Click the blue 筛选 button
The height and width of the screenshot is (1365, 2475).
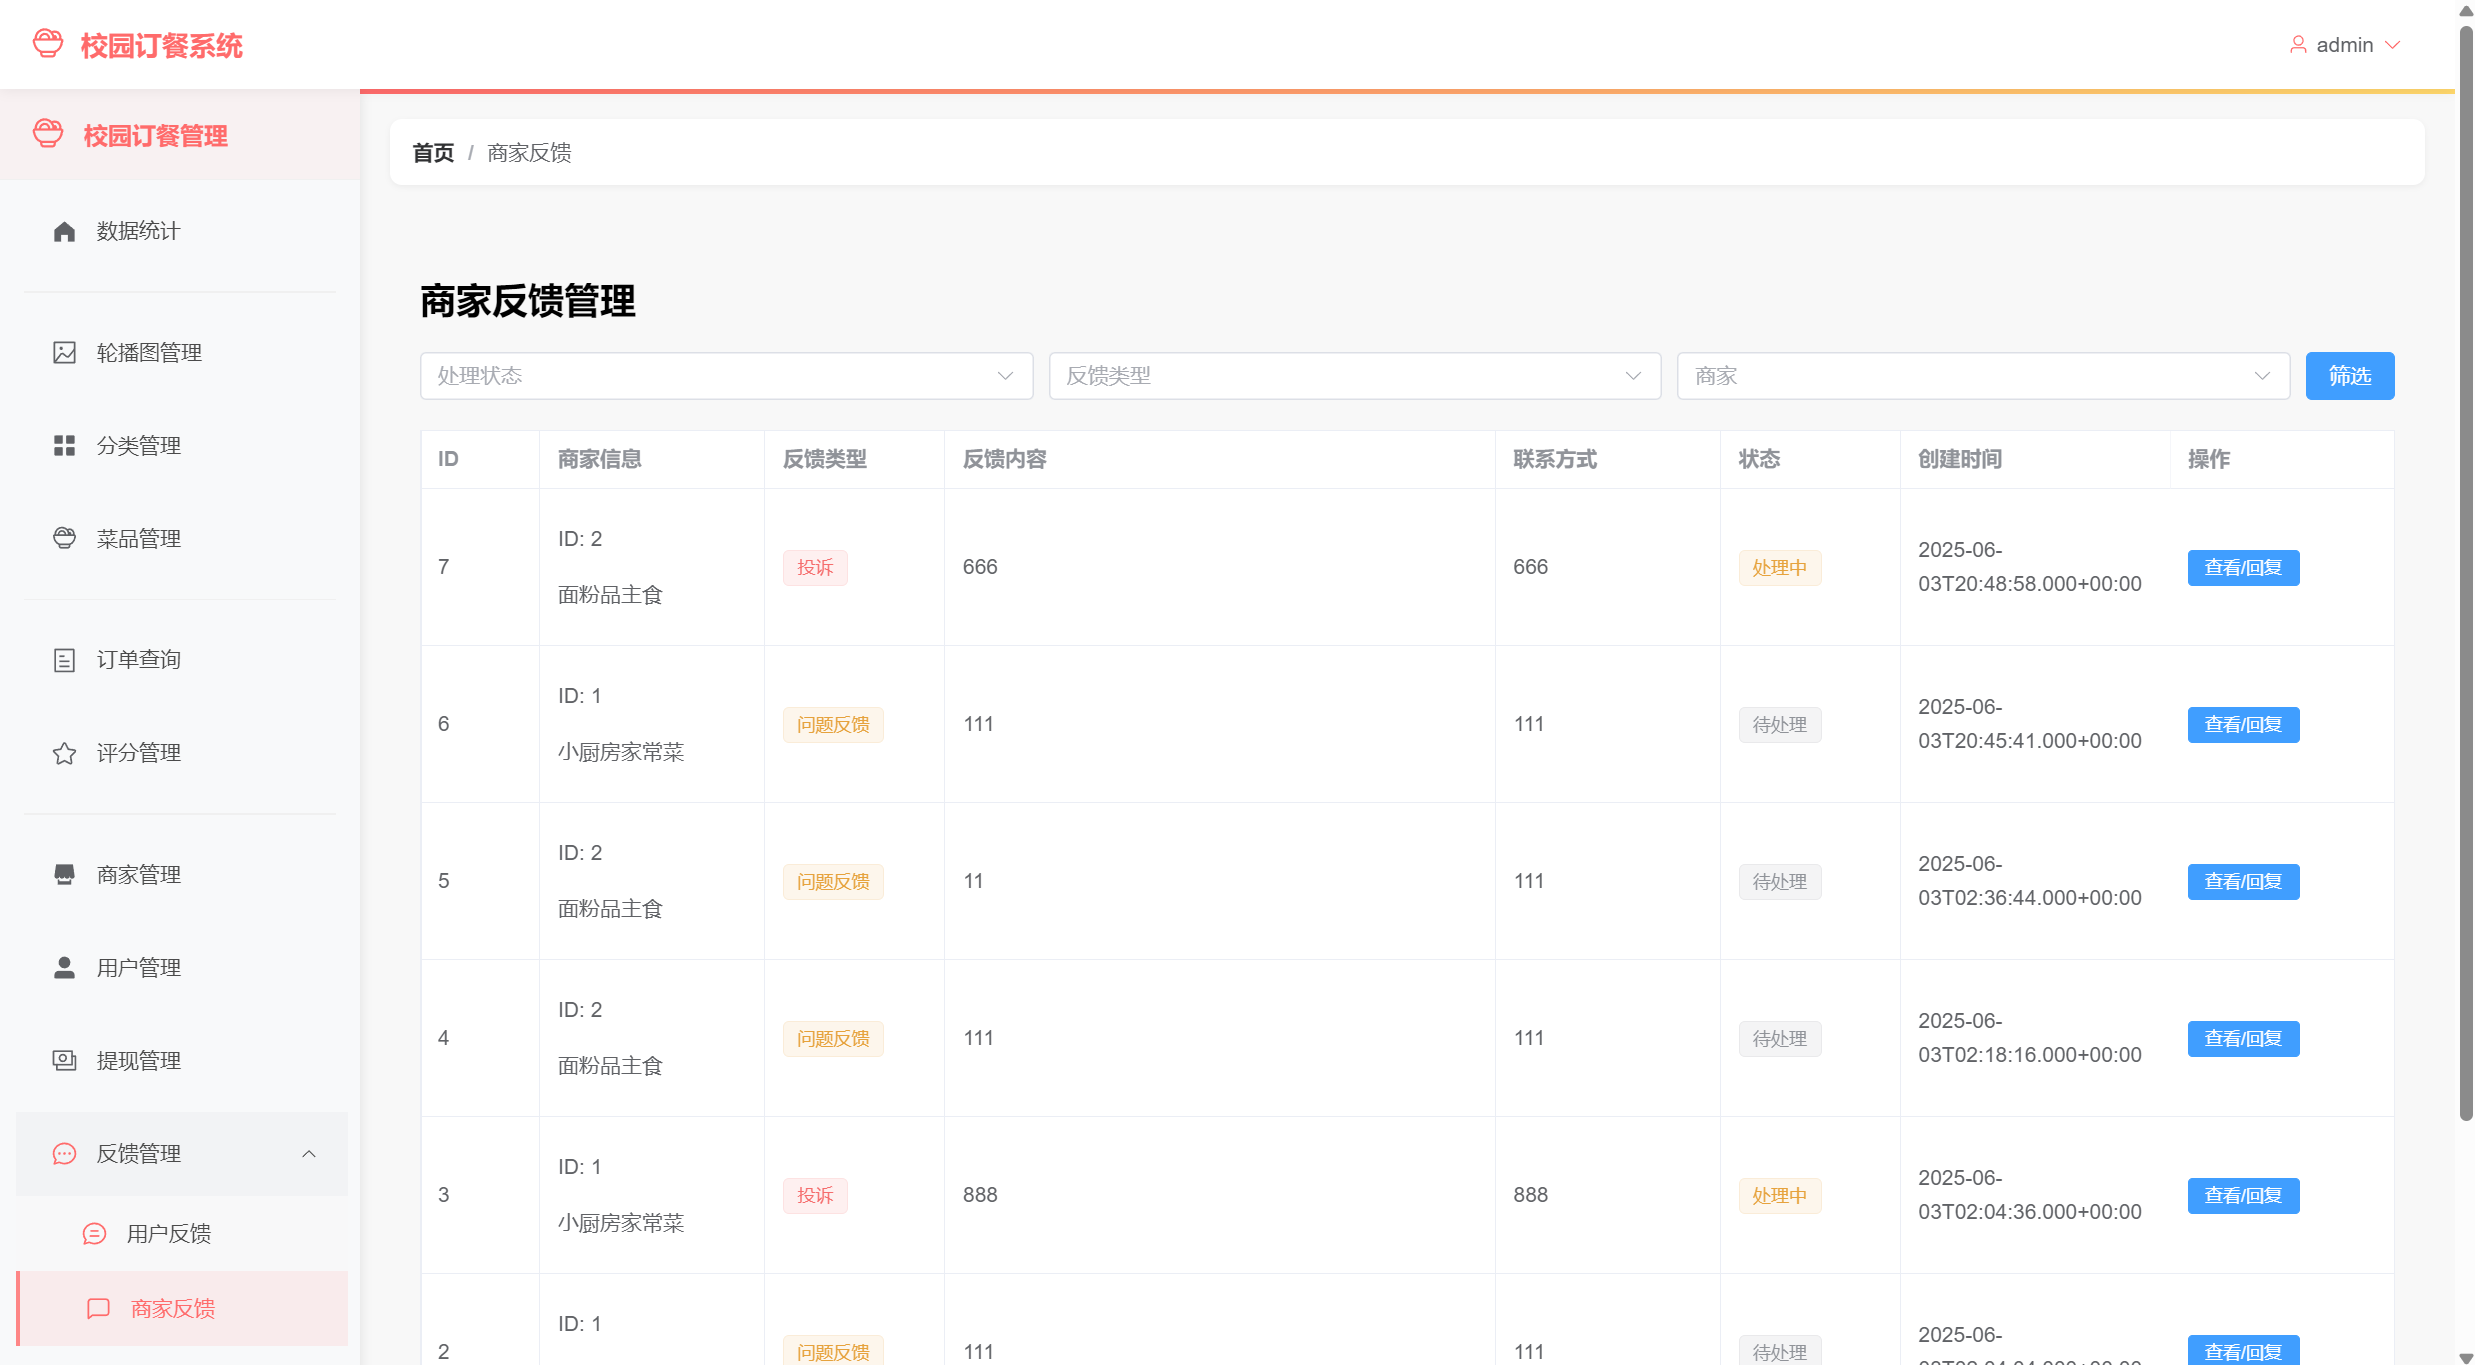[x=2349, y=376]
